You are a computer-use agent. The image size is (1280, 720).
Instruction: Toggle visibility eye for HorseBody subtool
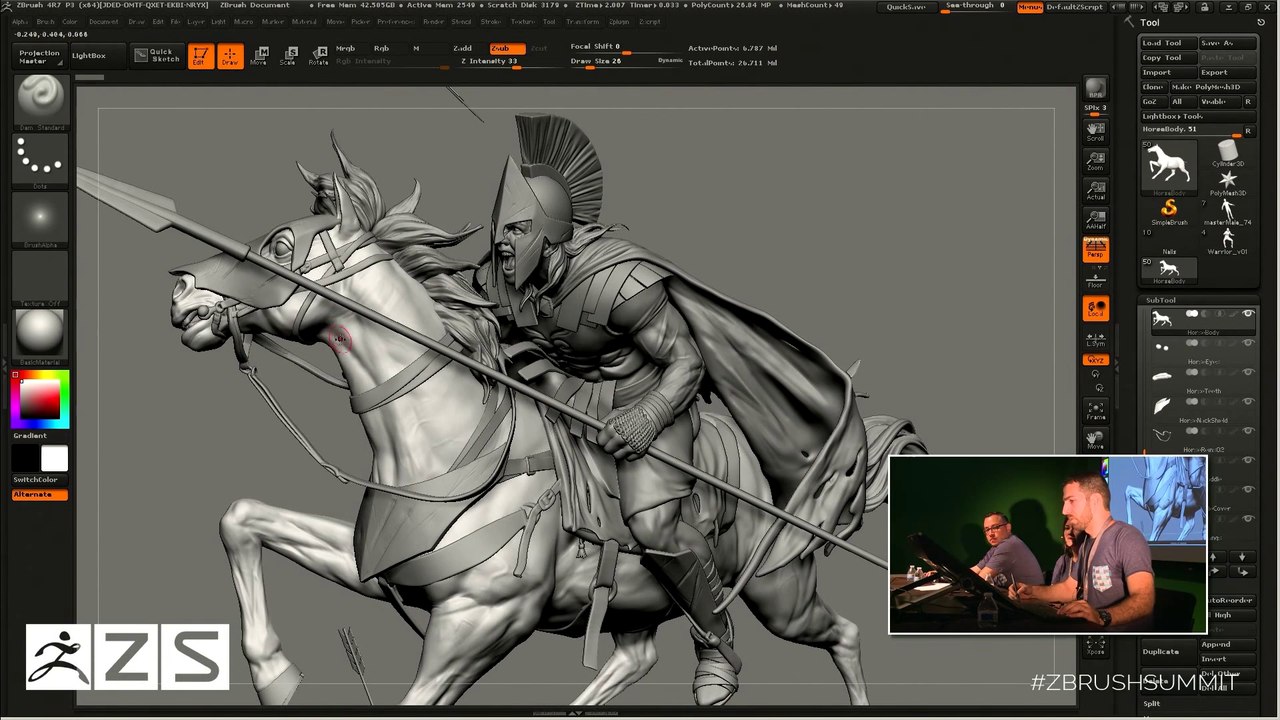coord(1248,315)
